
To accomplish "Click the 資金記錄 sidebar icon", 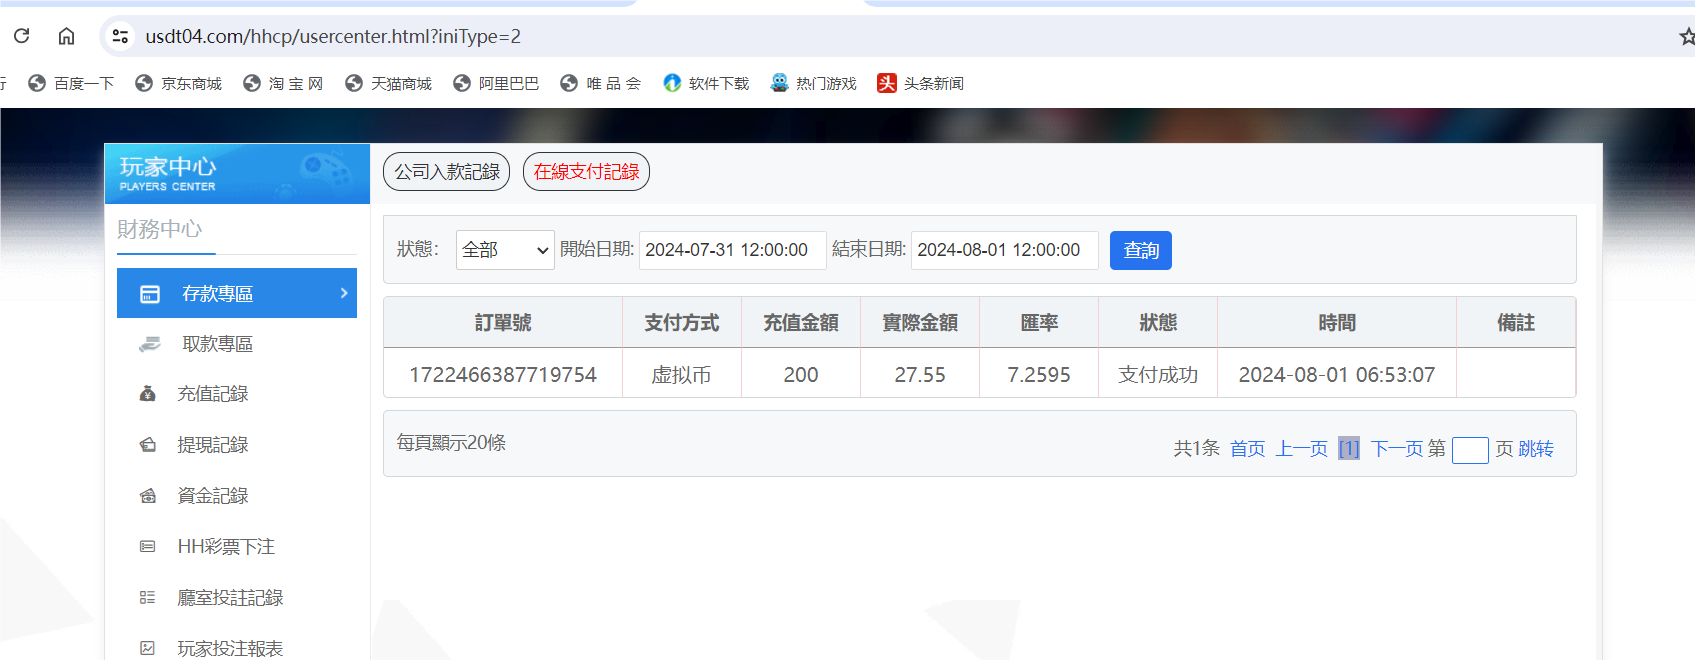I will 148,496.
